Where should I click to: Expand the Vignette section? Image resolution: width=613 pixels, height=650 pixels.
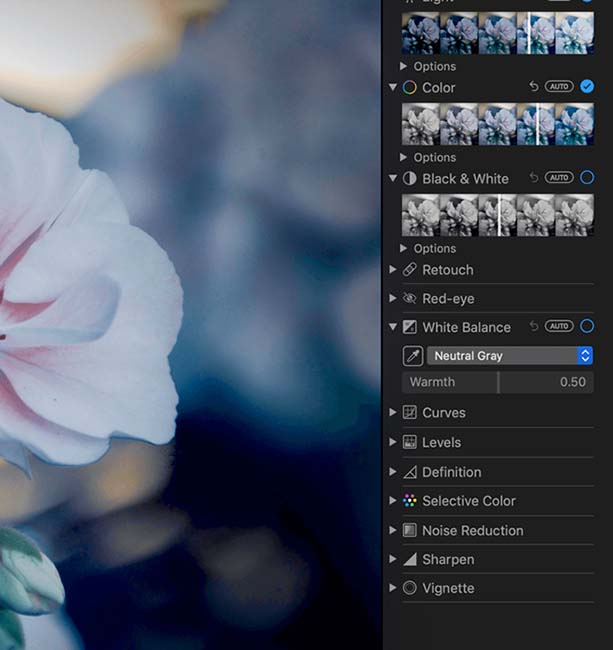point(393,587)
